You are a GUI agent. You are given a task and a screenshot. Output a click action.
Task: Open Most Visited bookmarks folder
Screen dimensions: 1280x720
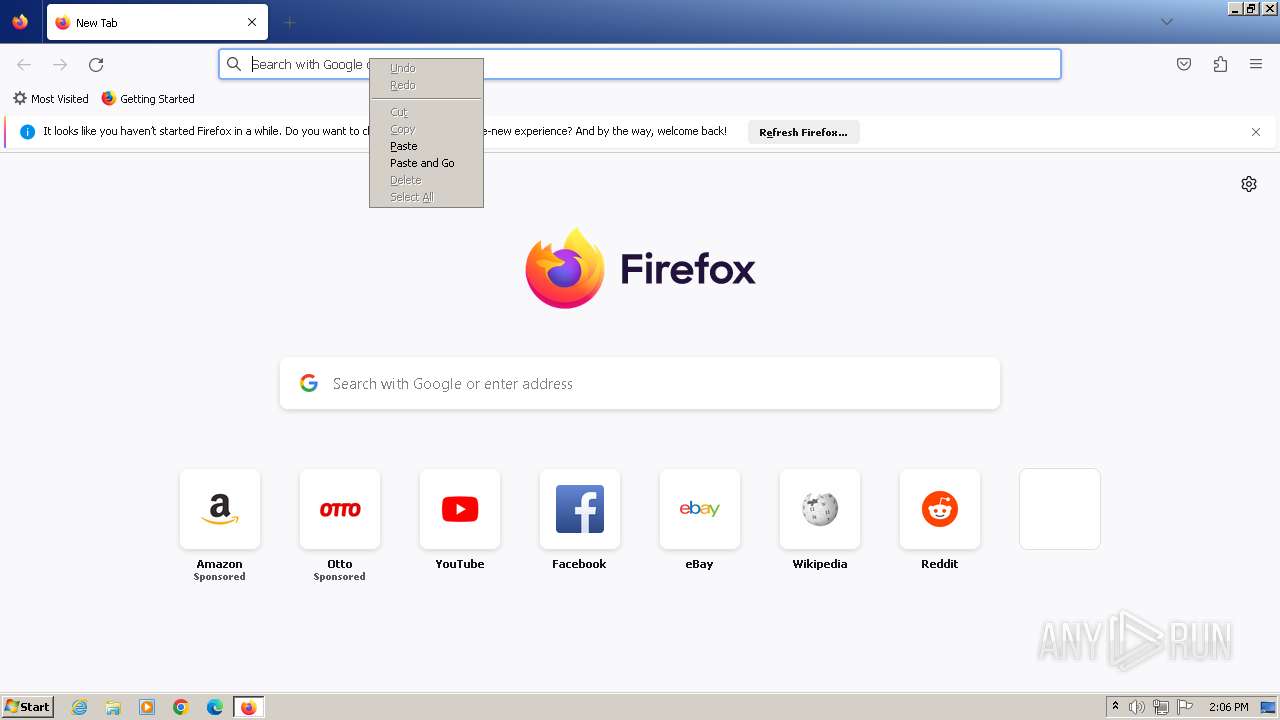(51, 99)
